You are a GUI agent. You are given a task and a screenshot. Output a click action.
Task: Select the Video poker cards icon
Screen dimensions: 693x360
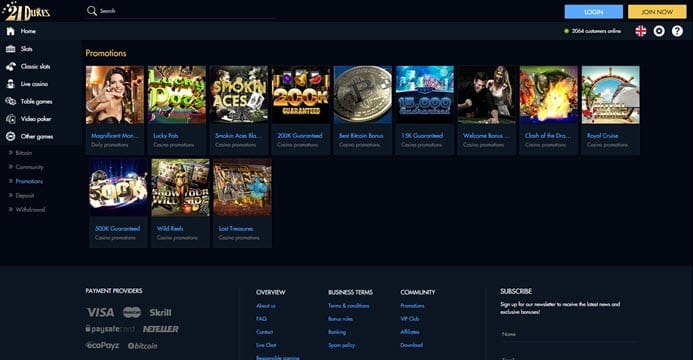[x=11, y=119]
